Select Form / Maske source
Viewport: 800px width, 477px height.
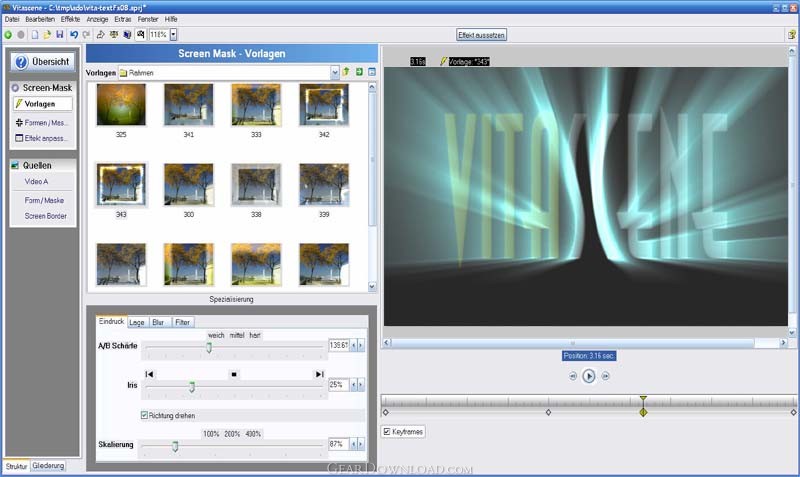click(x=44, y=200)
